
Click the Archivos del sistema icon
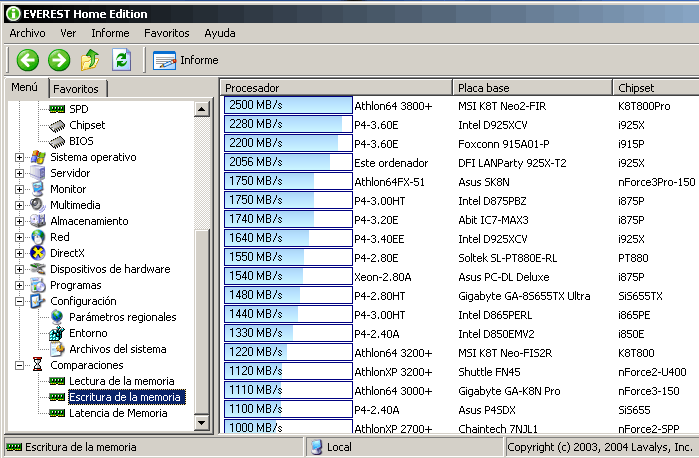58,349
